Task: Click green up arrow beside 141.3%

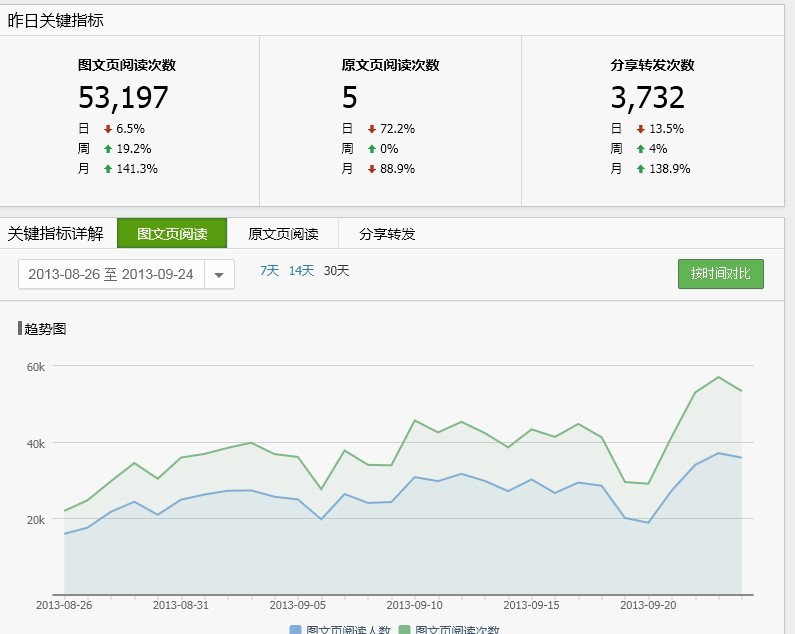Action: coord(107,169)
